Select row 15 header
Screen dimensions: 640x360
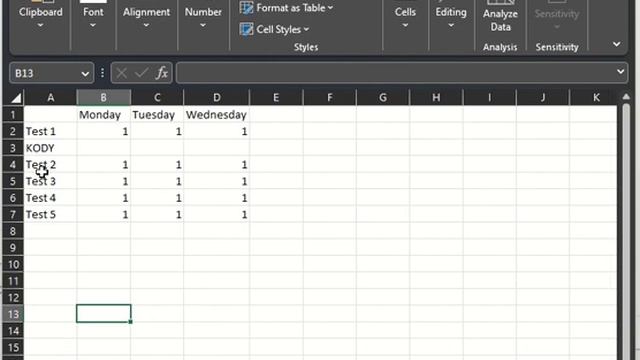tap(13, 348)
